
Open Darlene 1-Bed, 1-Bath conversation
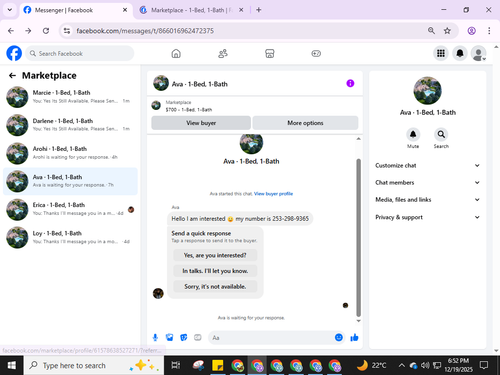click(70, 125)
